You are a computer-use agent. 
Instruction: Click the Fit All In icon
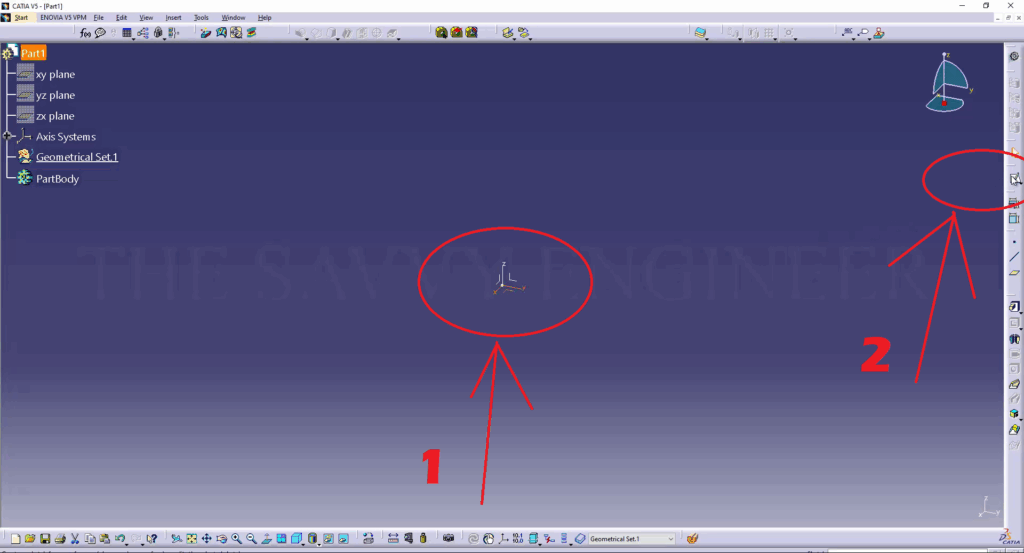tap(191, 539)
